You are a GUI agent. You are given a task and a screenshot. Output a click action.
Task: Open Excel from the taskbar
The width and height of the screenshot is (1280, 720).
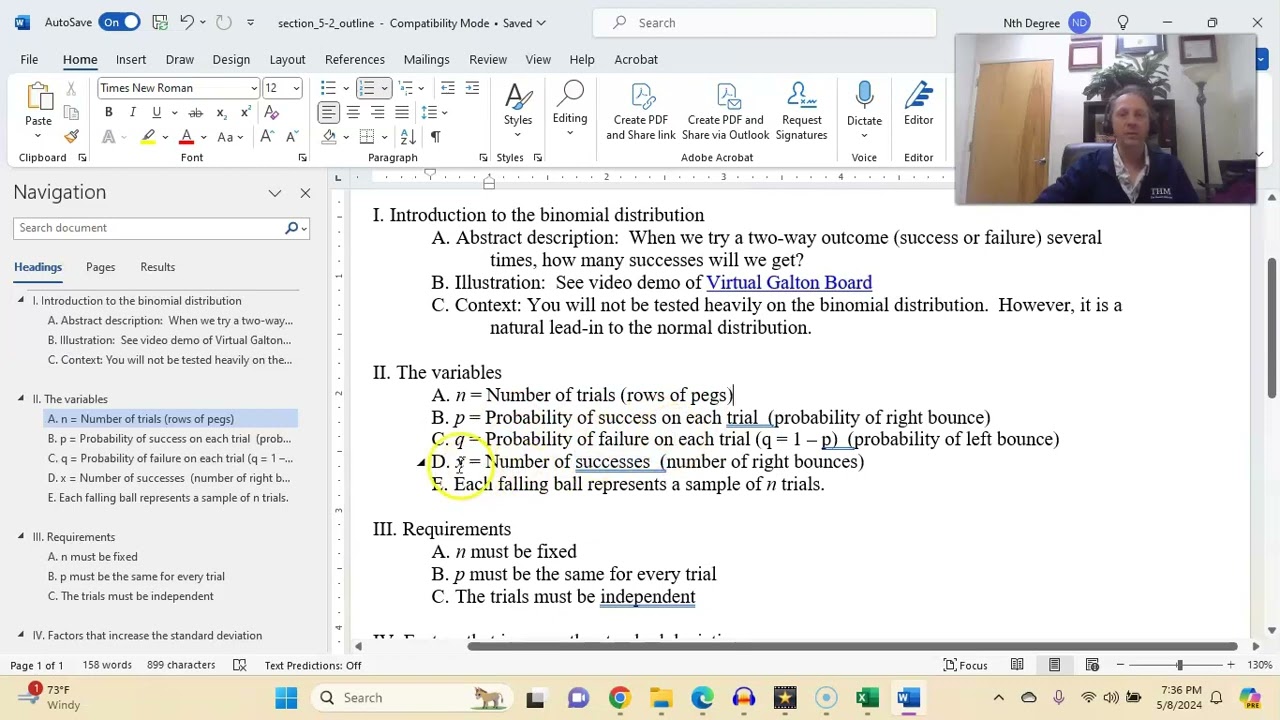coord(867,697)
